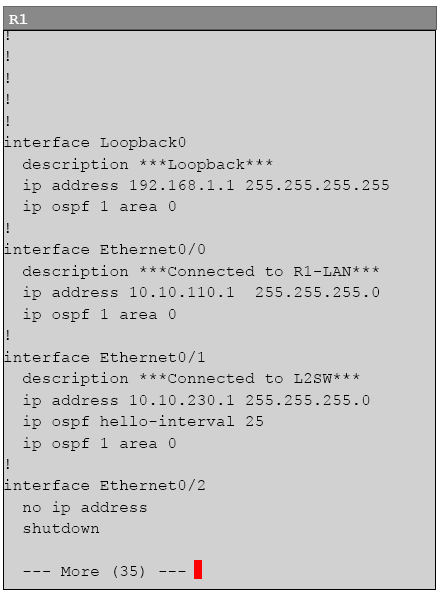Screen dimensions: 440x600
Task: Click the 192.168.1.1 address line
Action: pos(206,186)
